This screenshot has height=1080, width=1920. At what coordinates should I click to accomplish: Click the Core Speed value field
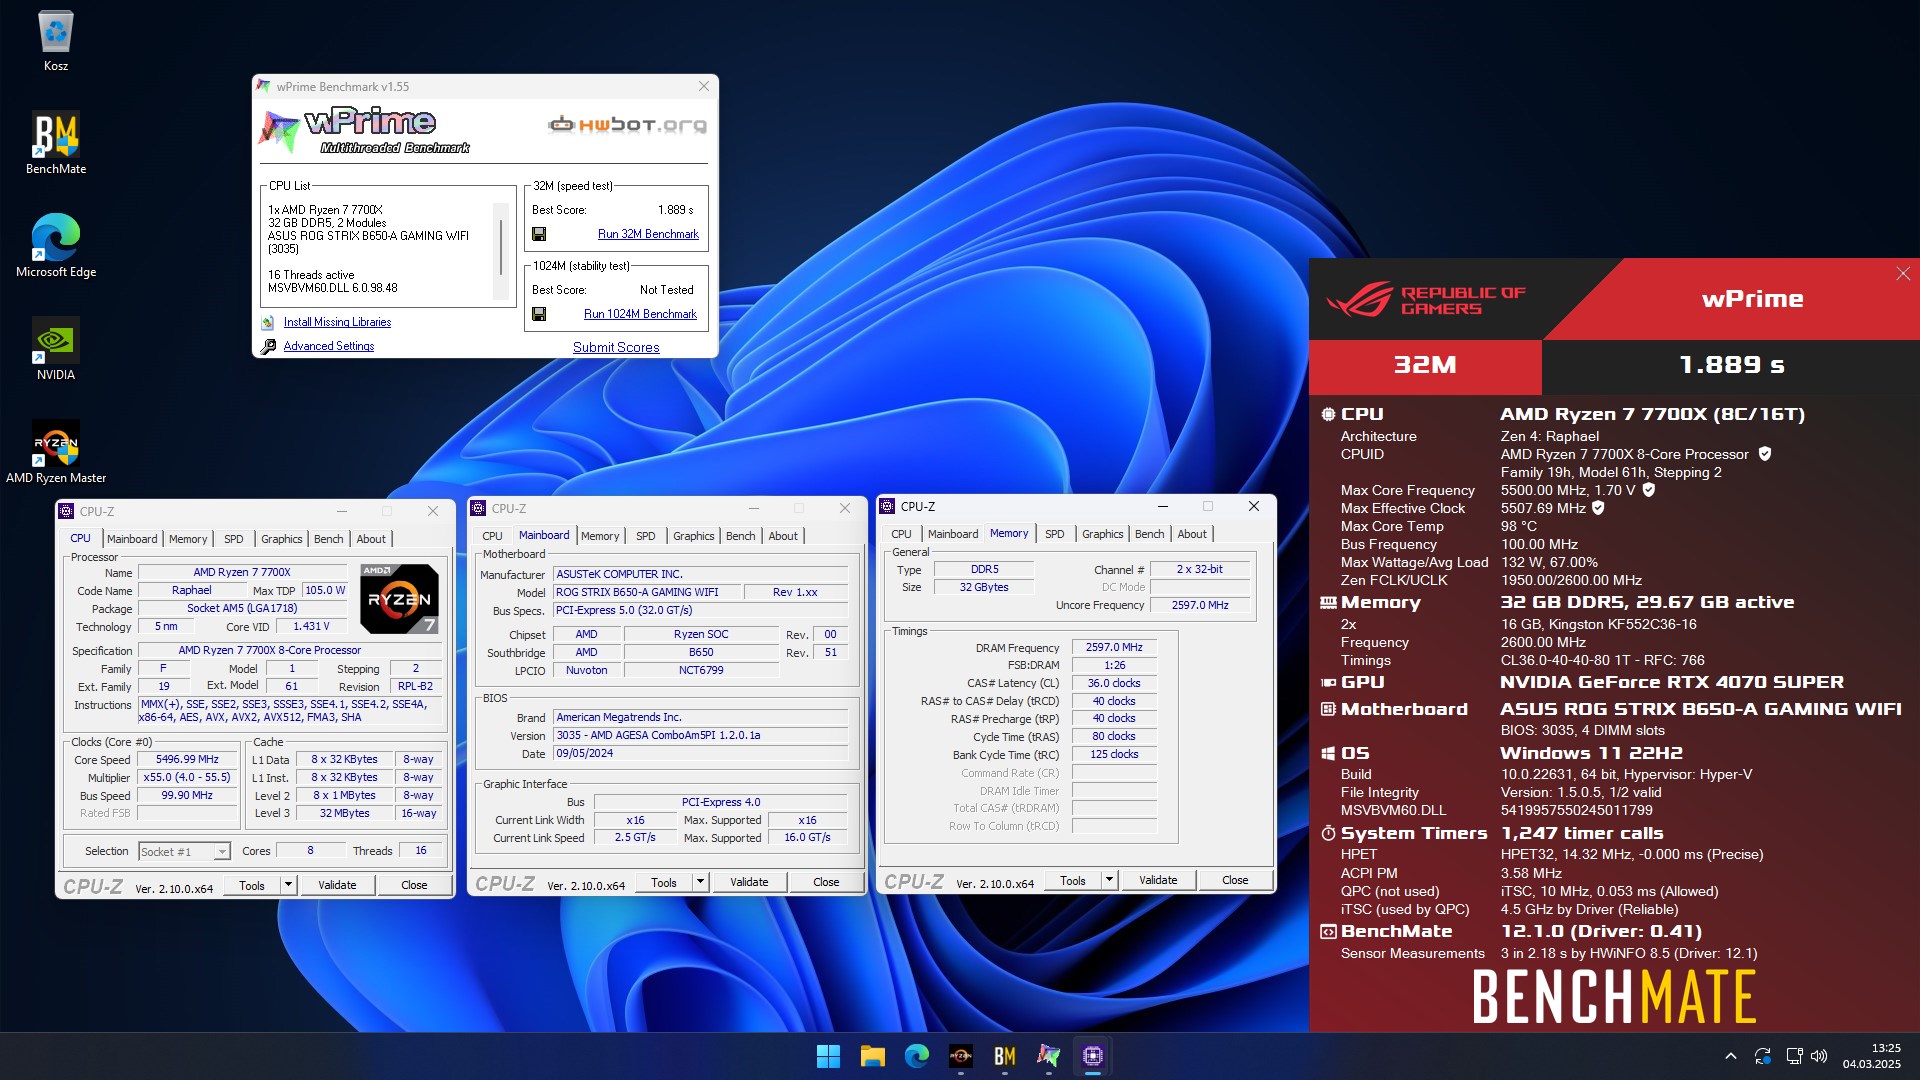188,760
